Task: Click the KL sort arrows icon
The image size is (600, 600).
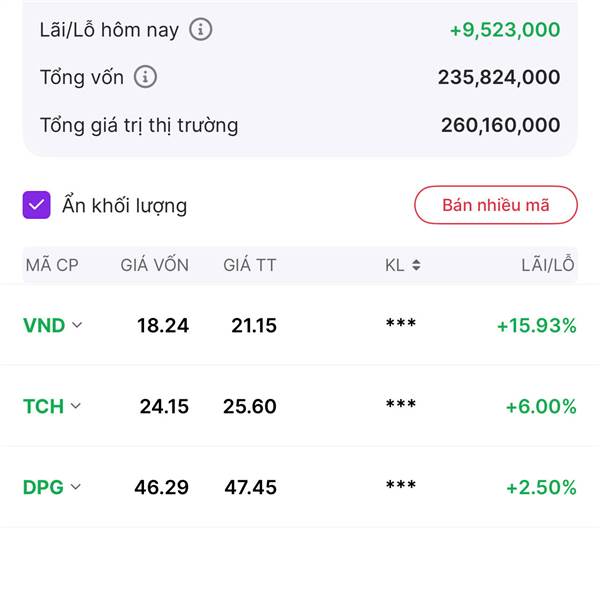Action: [x=416, y=265]
